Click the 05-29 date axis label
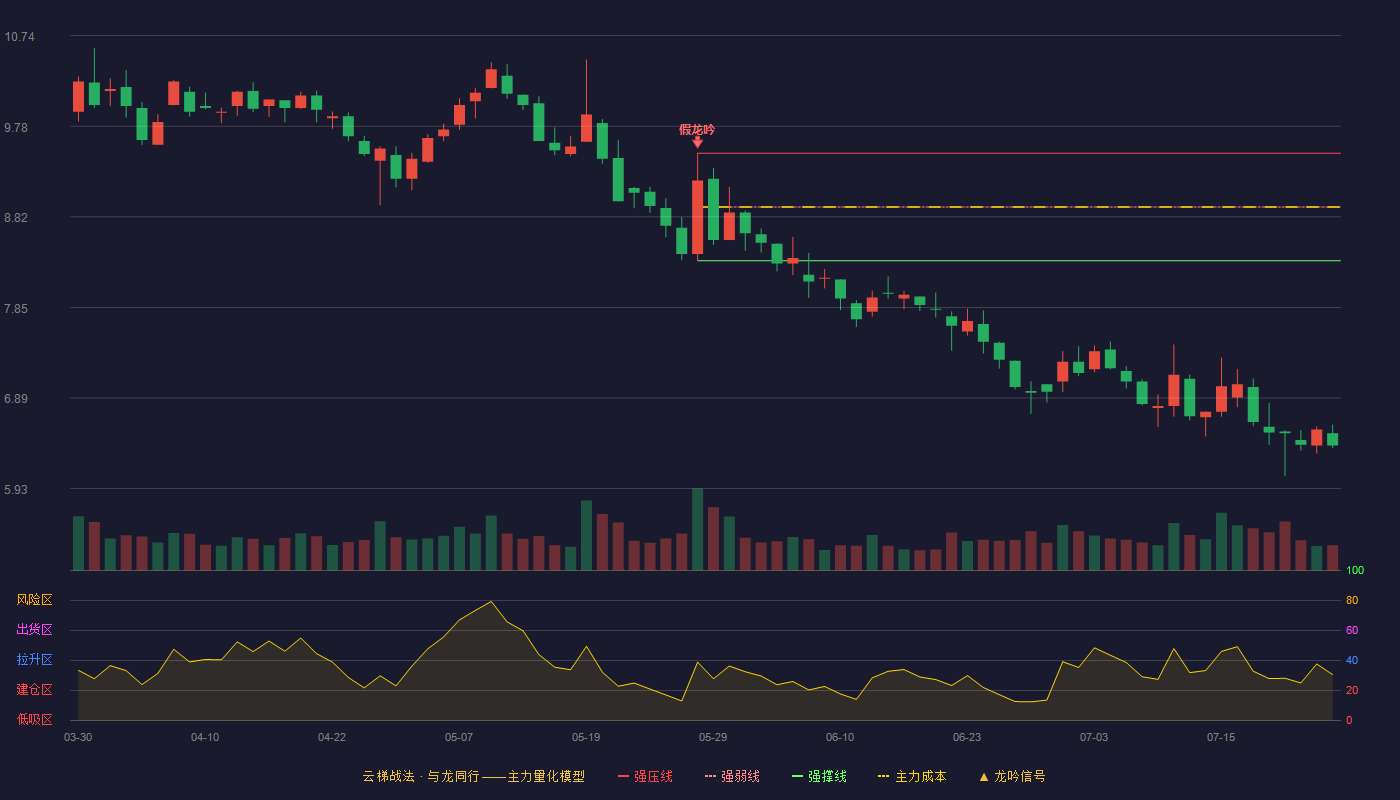The image size is (1400, 800). tap(713, 737)
